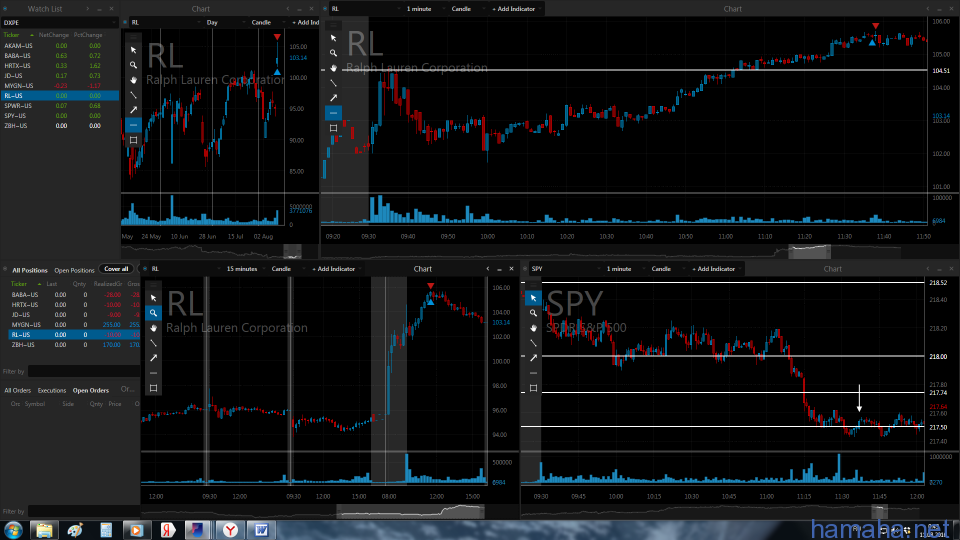Select HRTX-US row in positions table
This screenshot has width=960, height=540.
74,305
